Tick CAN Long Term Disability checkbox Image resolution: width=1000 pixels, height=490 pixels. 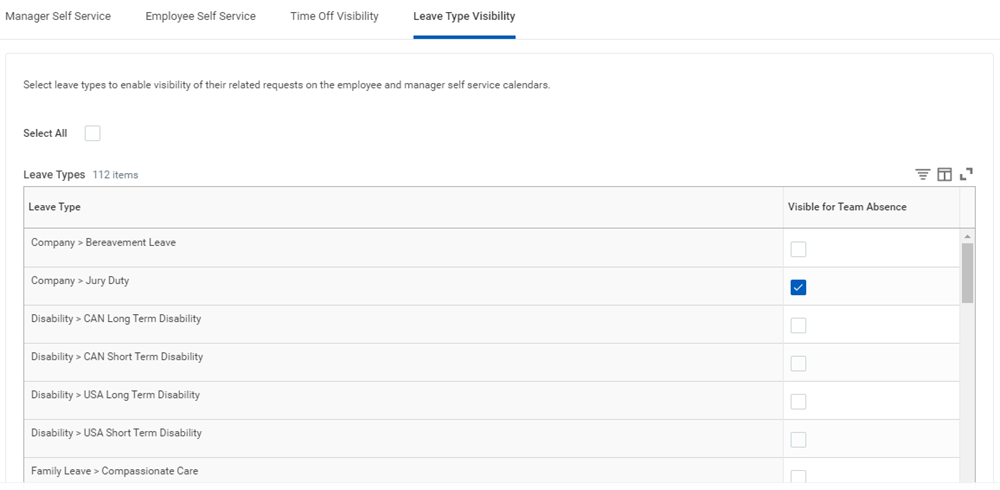click(x=798, y=325)
